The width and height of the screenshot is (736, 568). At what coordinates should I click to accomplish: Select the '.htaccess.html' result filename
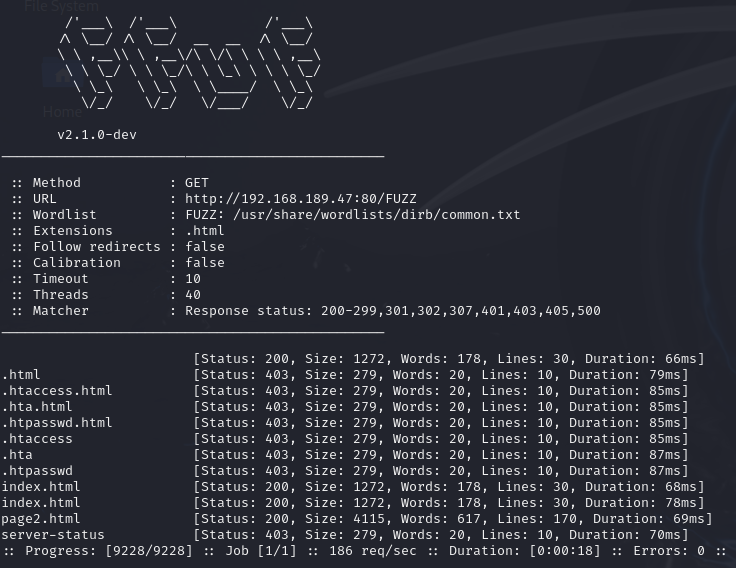(x=57, y=391)
